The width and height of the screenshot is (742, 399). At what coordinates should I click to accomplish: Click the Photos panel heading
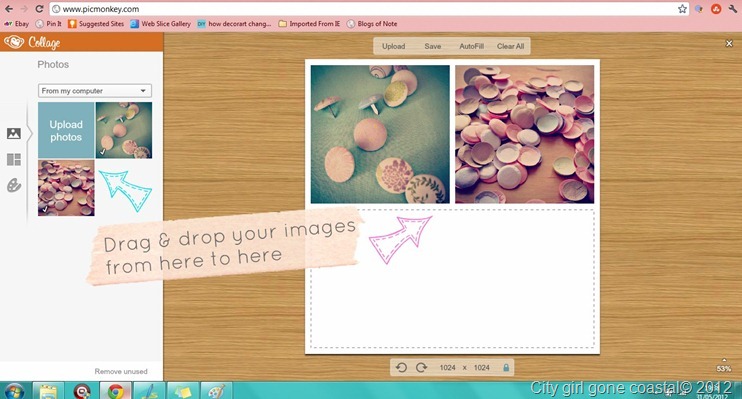pyautogui.click(x=53, y=64)
